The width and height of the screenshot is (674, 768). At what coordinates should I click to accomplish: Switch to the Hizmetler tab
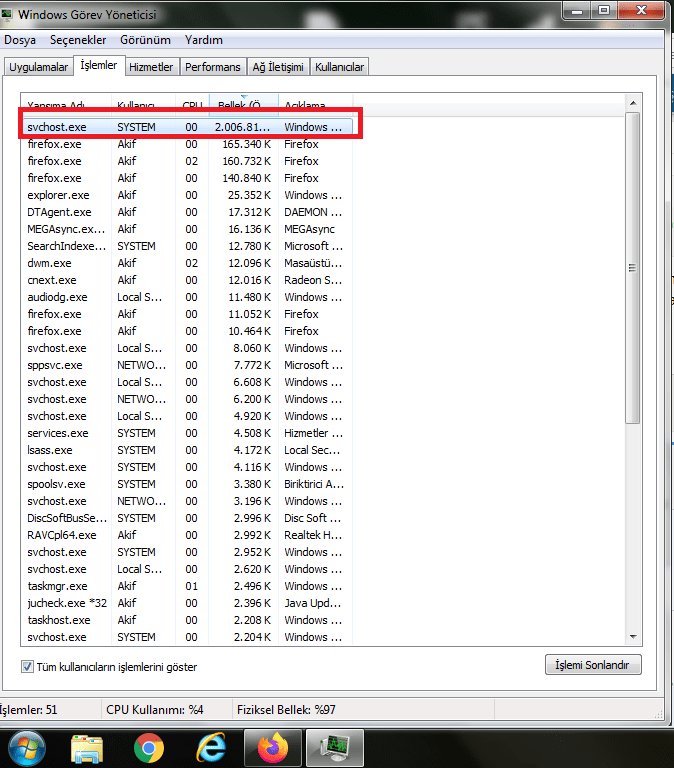pyautogui.click(x=151, y=67)
